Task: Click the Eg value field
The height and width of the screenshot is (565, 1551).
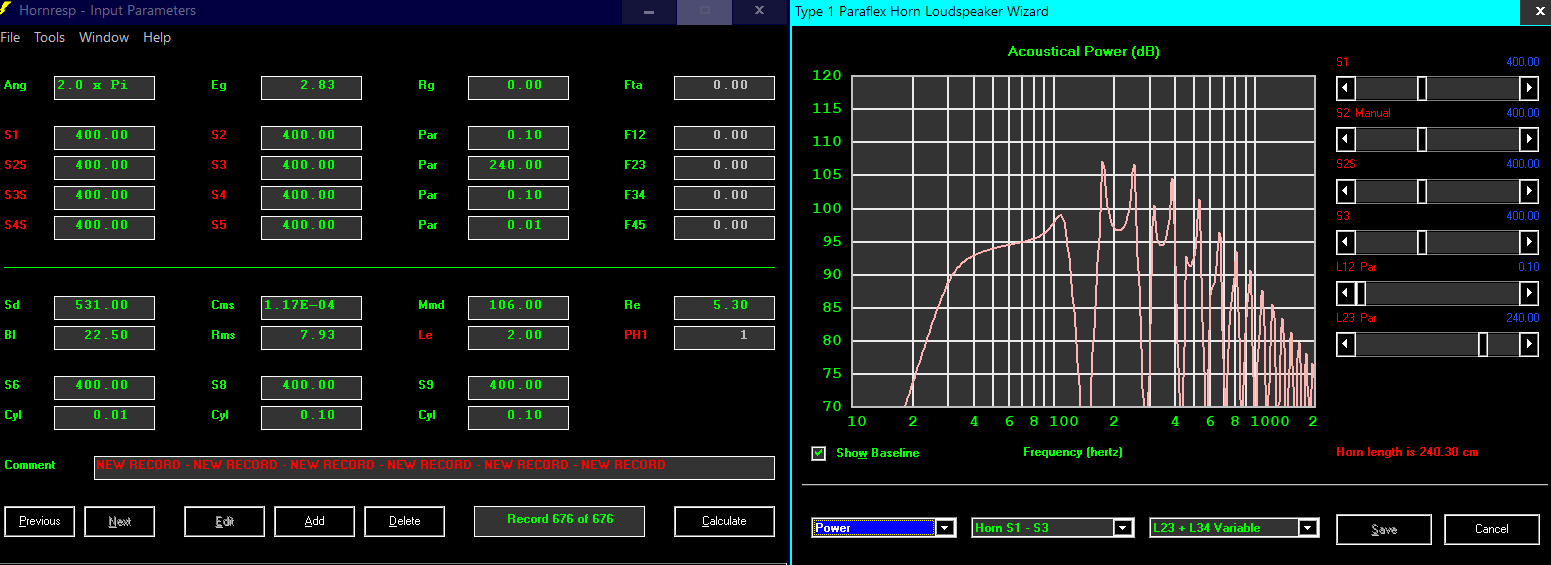Action: coord(311,87)
